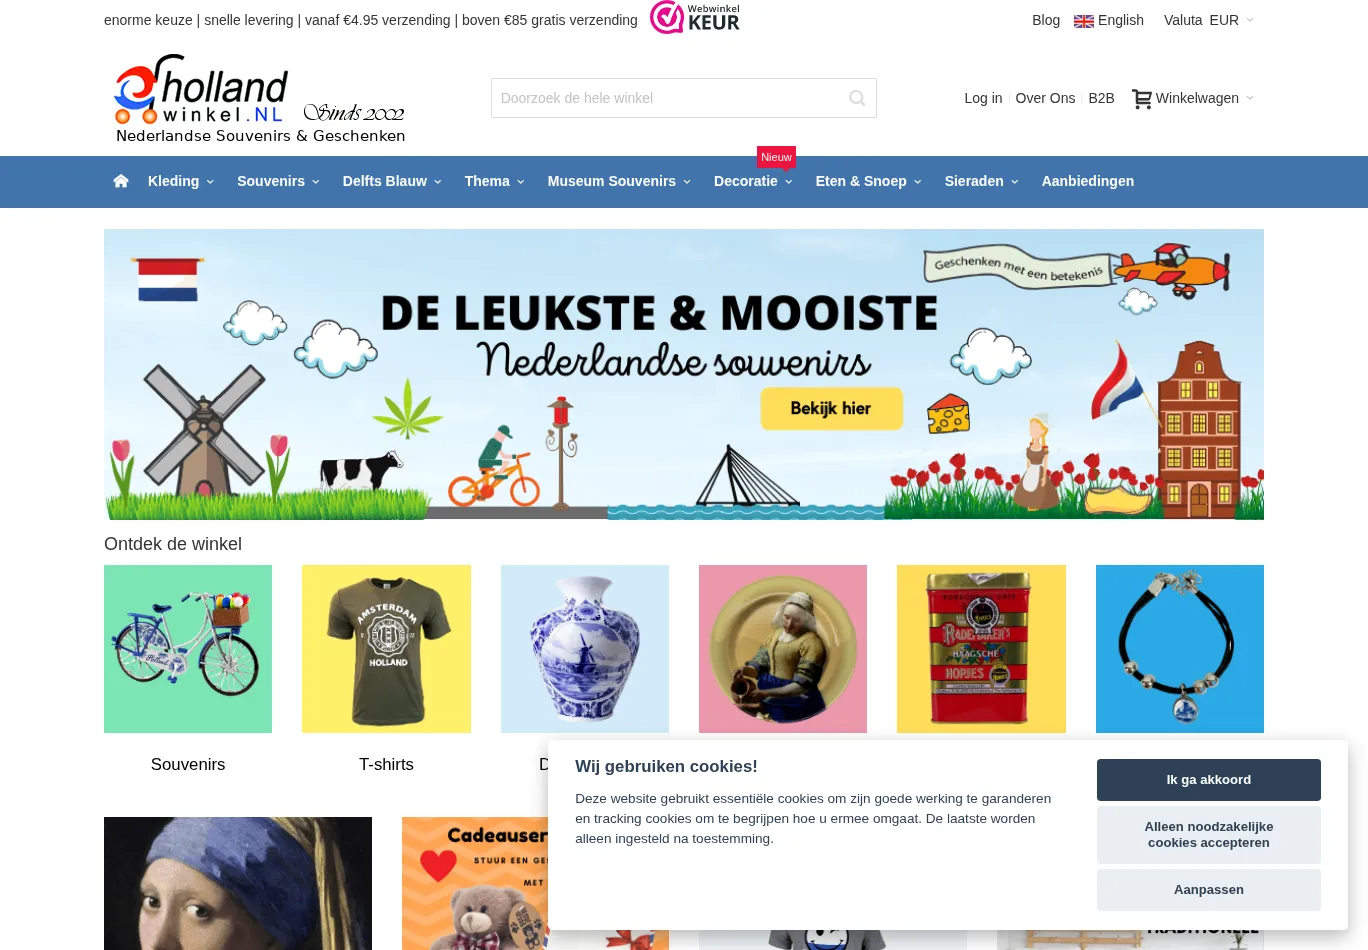Expand the Winkelwagen dropdown arrow
Viewport: 1368px width, 950px height.
click(x=1250, y=98)
